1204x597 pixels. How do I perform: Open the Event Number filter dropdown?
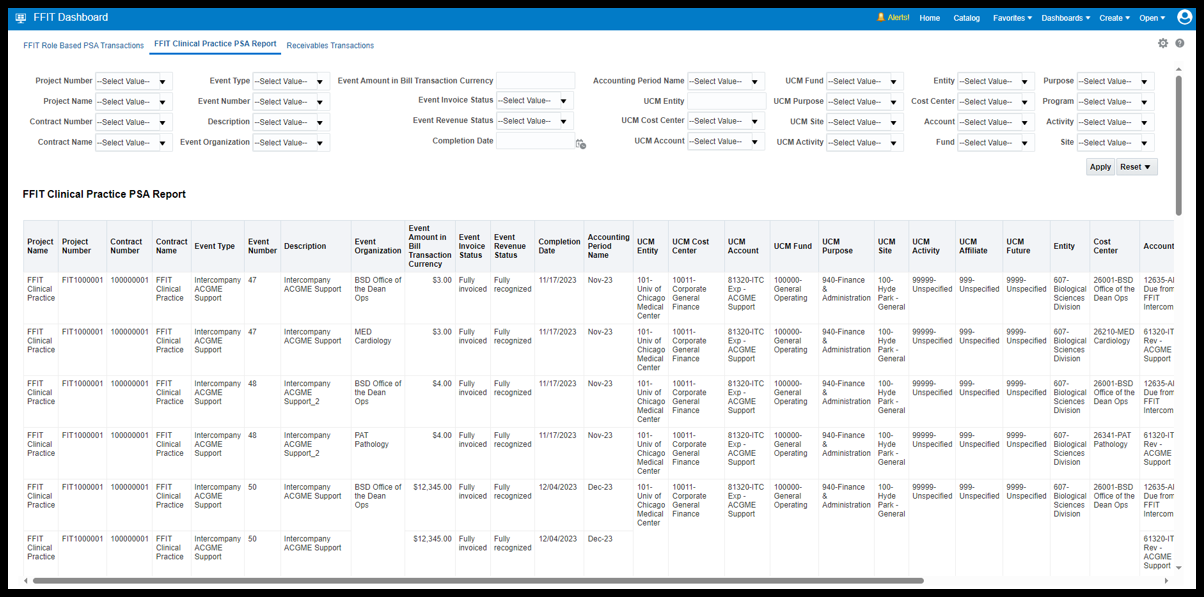291,102
